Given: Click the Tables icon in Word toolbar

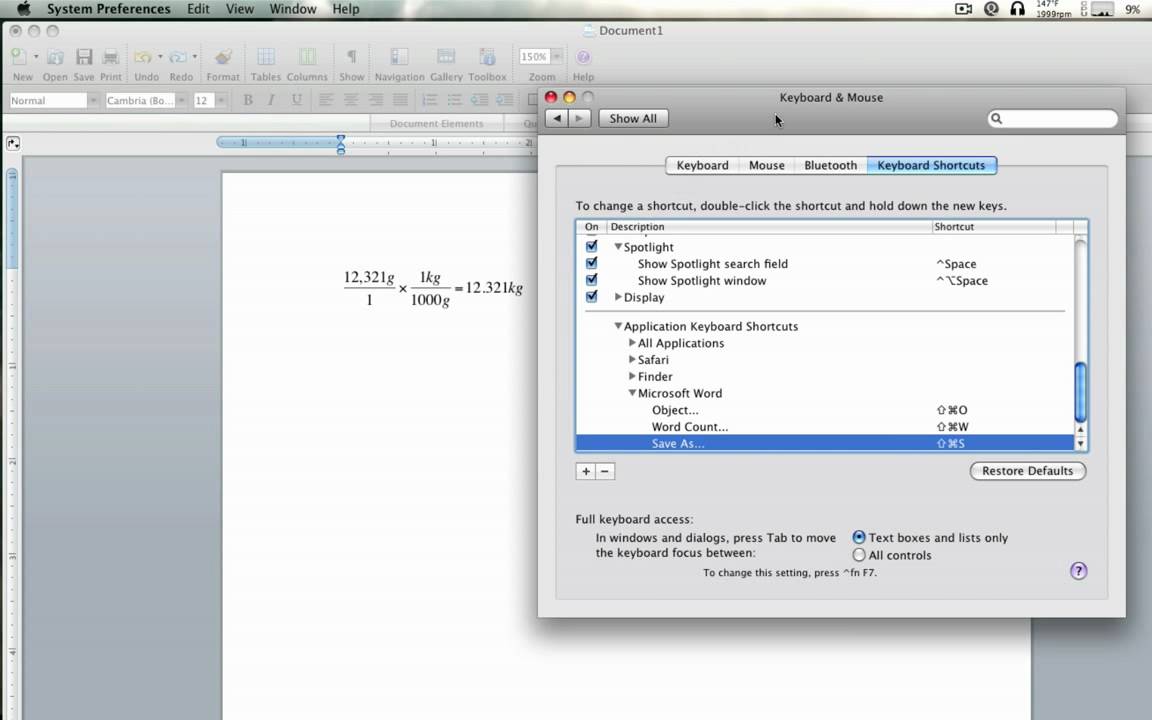Looking at the screenshot, I should [x=266, y=57].
